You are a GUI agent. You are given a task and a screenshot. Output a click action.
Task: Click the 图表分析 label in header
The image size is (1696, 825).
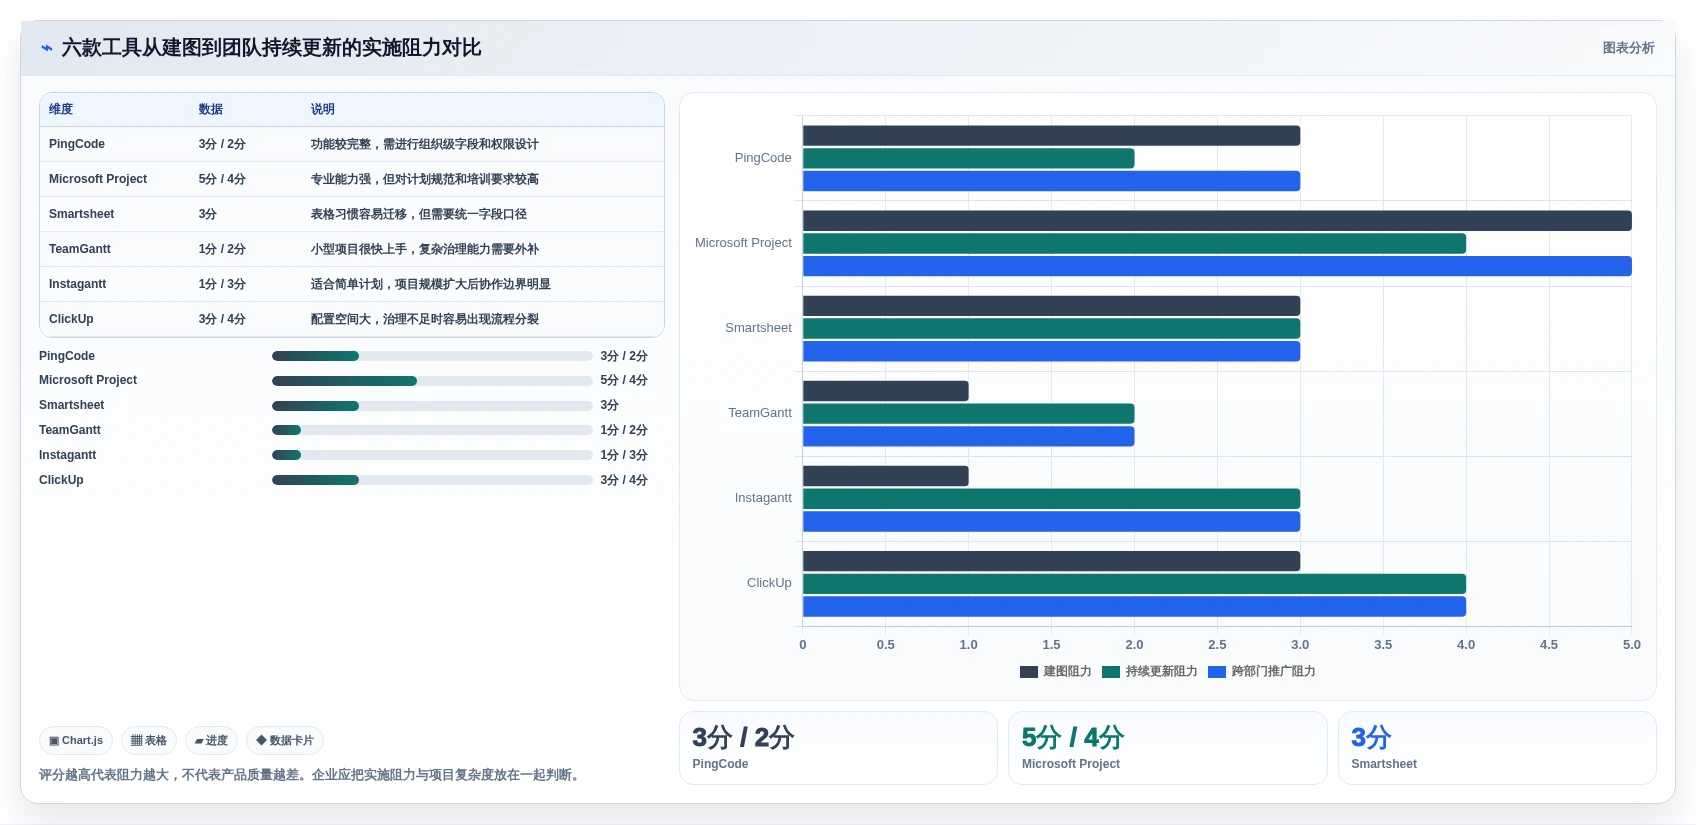(x=1628, y=48)
